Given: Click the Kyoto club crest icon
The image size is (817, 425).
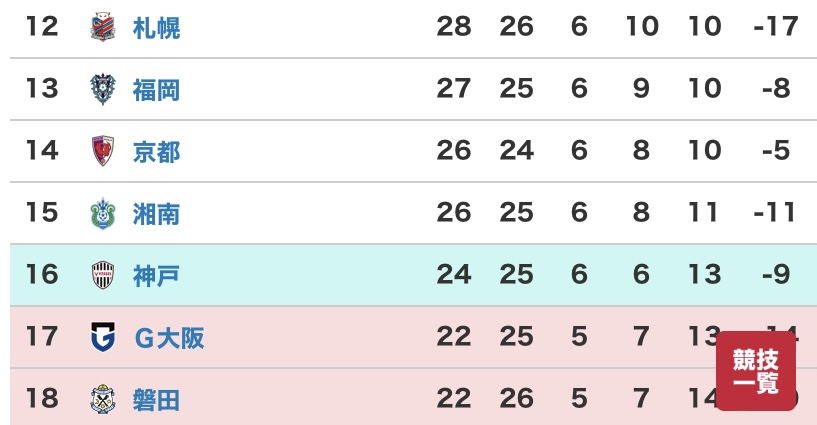Looking at the screenshot, I should pyautogui.click(x=103, y=151).
